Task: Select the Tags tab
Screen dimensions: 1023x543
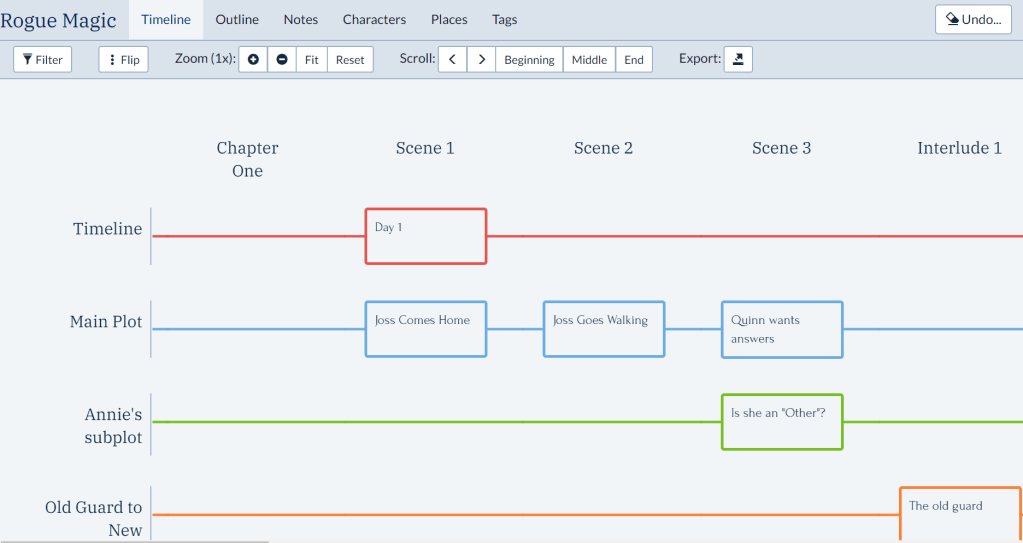Action: [x=505, y=20]
